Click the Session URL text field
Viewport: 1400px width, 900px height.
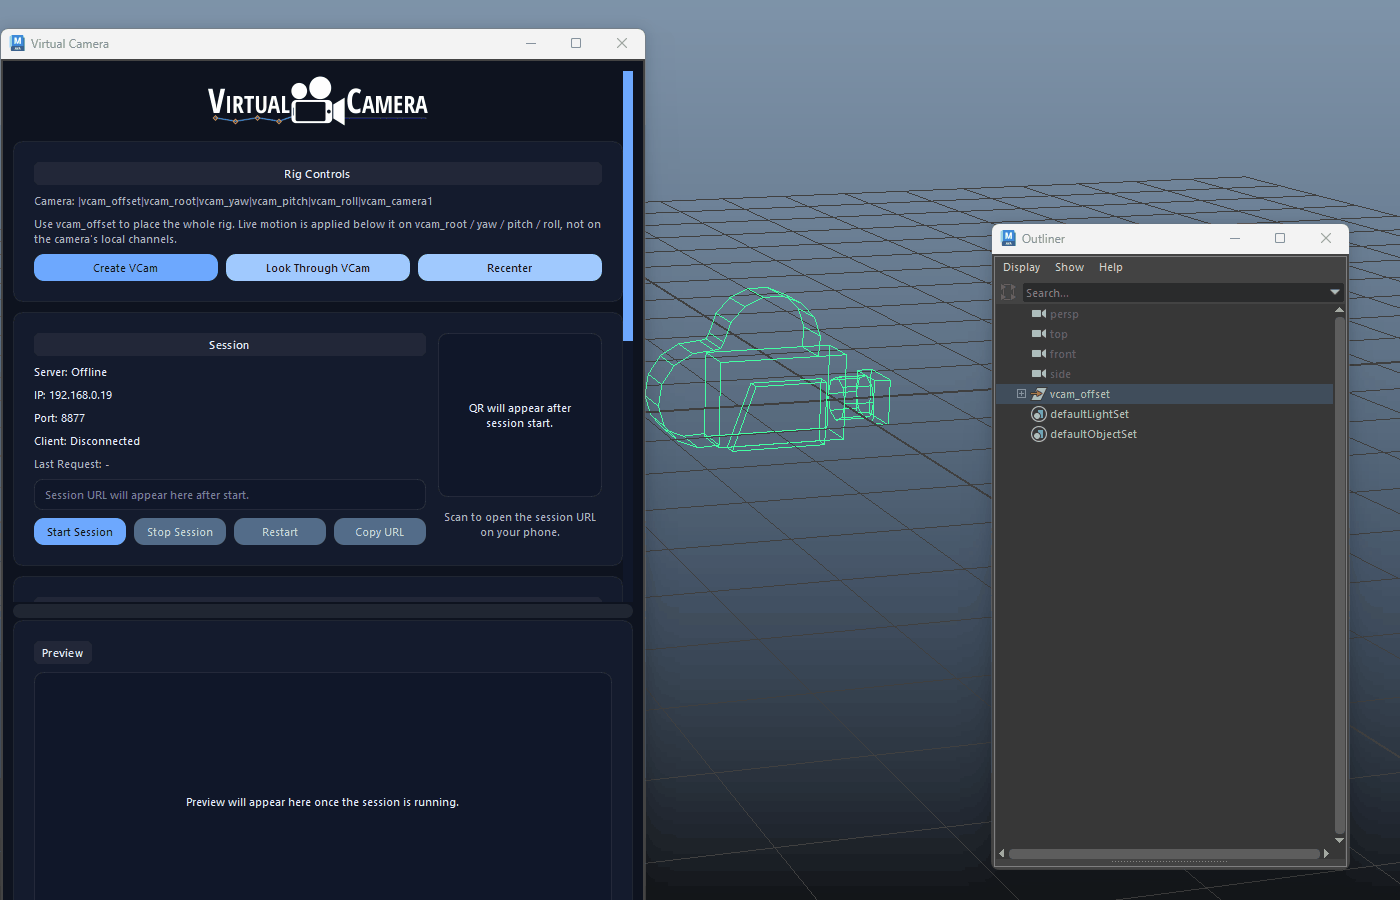(230, 495)
